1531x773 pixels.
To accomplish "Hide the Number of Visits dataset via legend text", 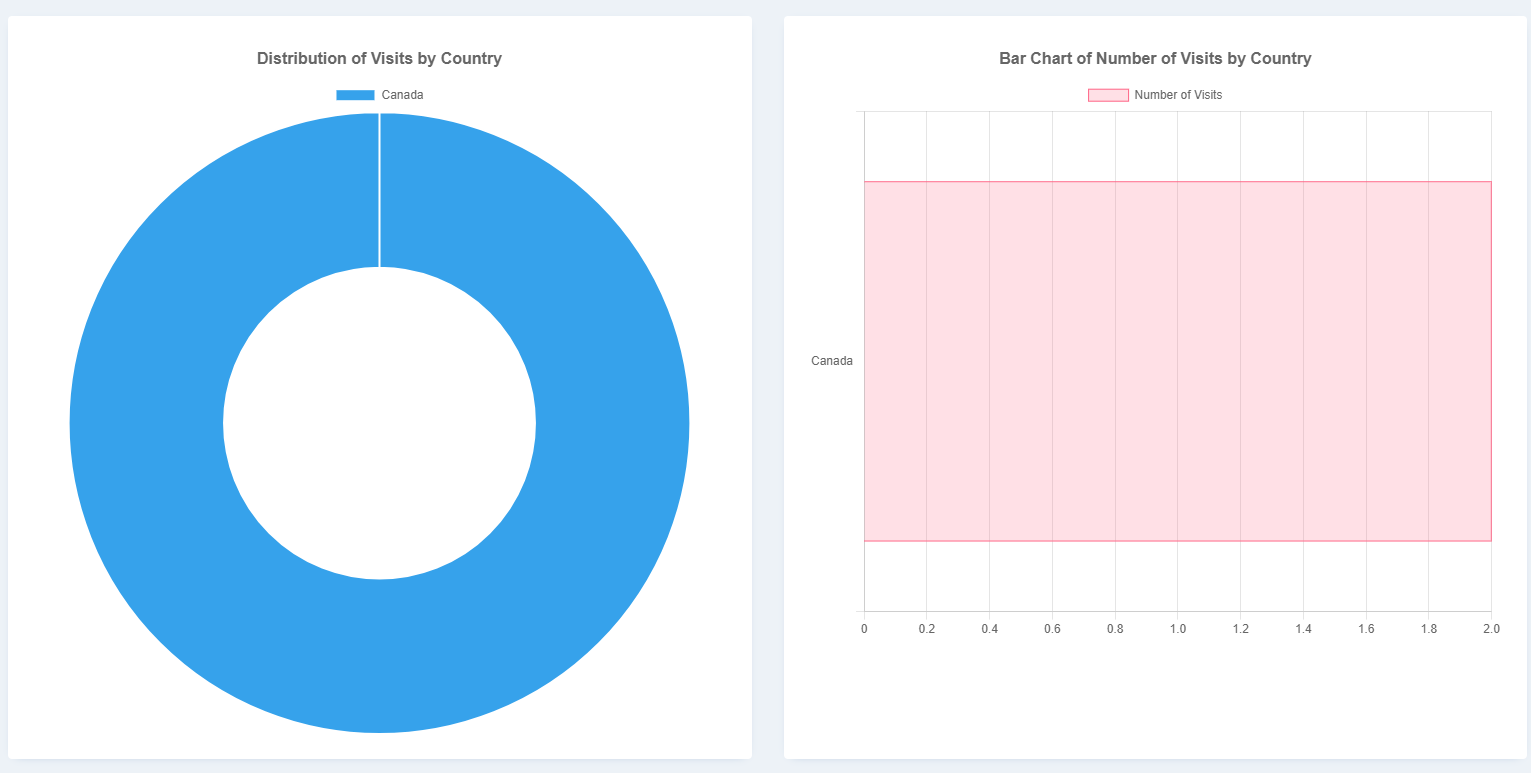I will tap(1177, 95).
